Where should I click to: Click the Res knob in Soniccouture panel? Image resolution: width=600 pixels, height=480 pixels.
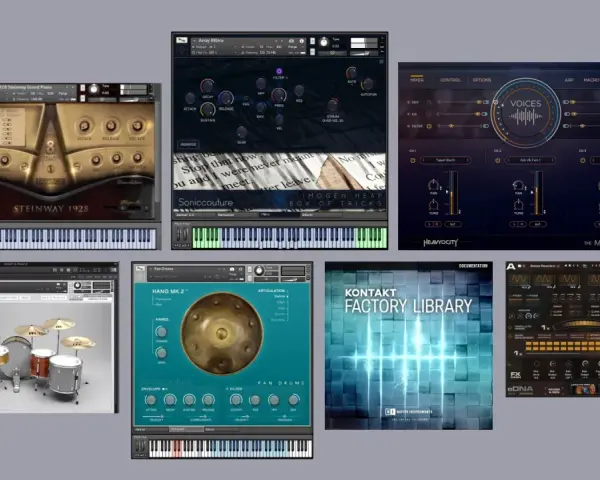click(x=299, y=91)
